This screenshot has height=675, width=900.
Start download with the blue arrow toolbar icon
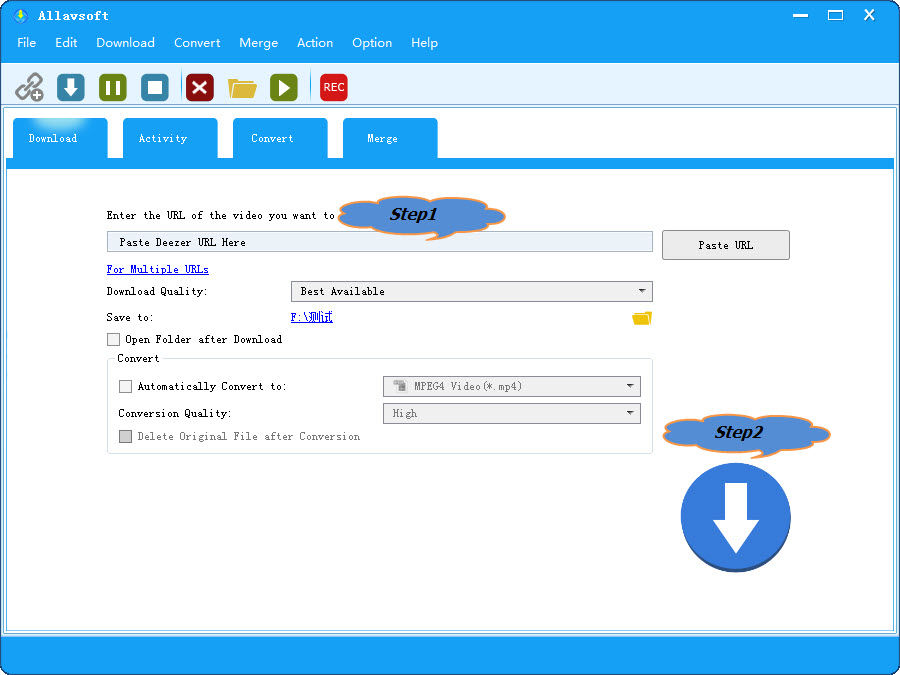coord(71,87)
